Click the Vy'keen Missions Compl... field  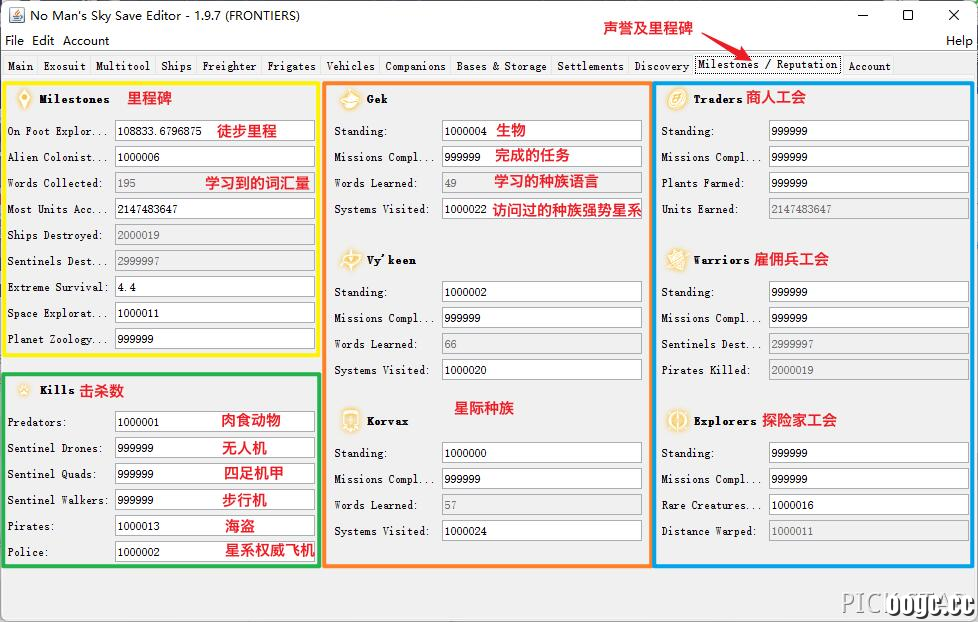click(541, 318)
